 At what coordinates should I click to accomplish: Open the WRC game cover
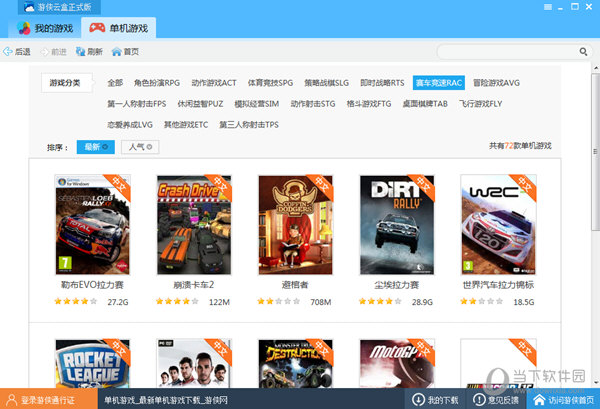pyautogui.click(x=499, y=225)
